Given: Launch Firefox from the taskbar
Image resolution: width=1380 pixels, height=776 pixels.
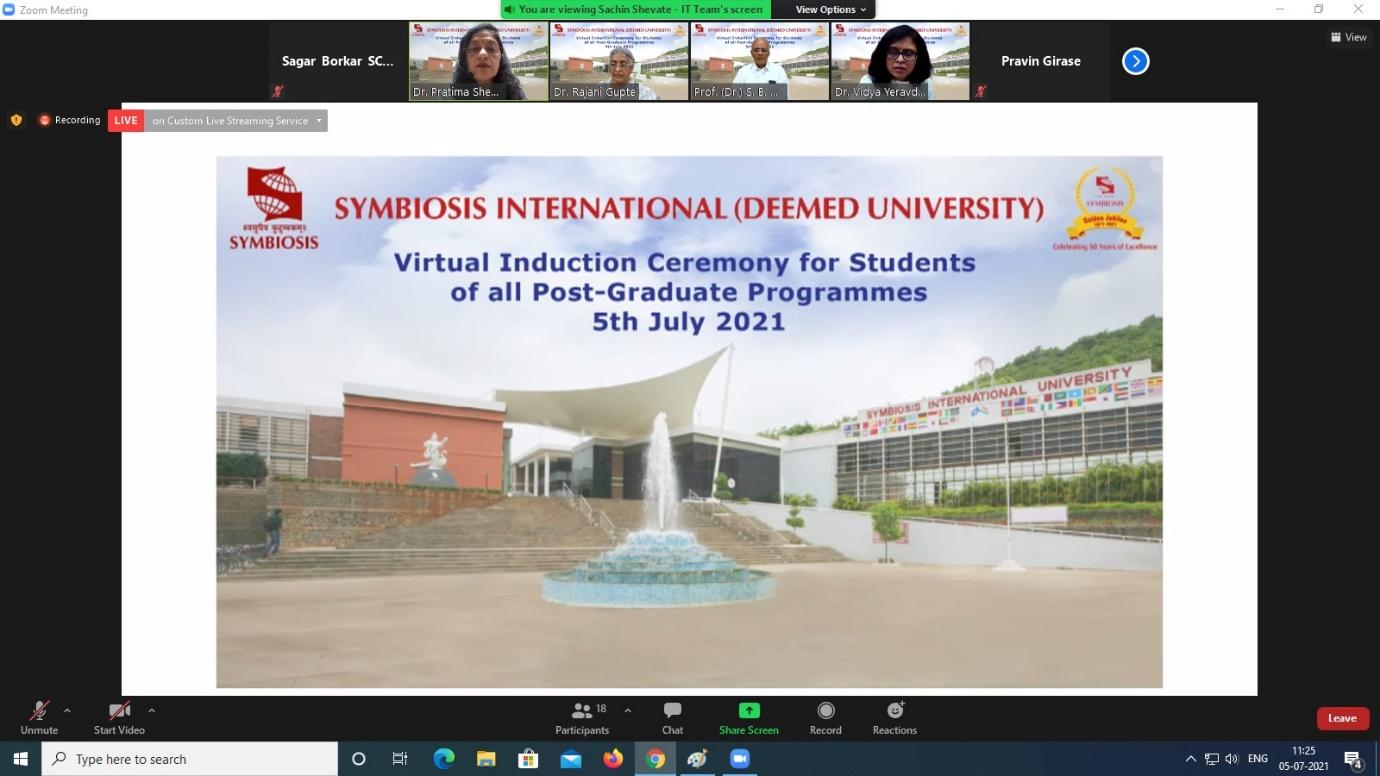Looking at the screenshot, I should (613, 759).
